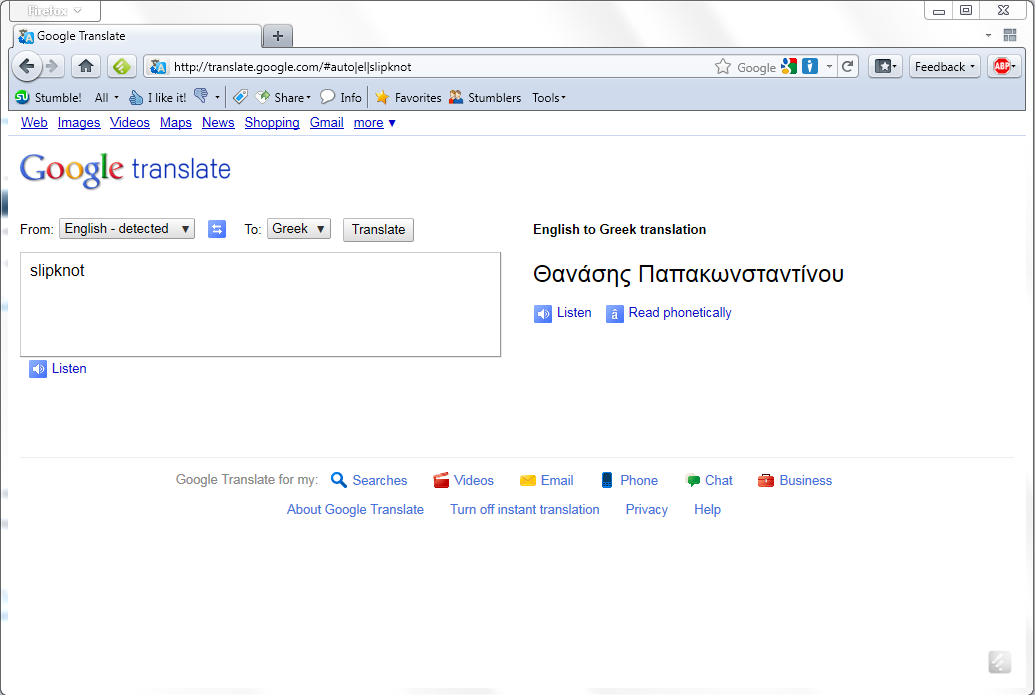
Task: Reload the page with the refresh icon
Action: (848, 66)
